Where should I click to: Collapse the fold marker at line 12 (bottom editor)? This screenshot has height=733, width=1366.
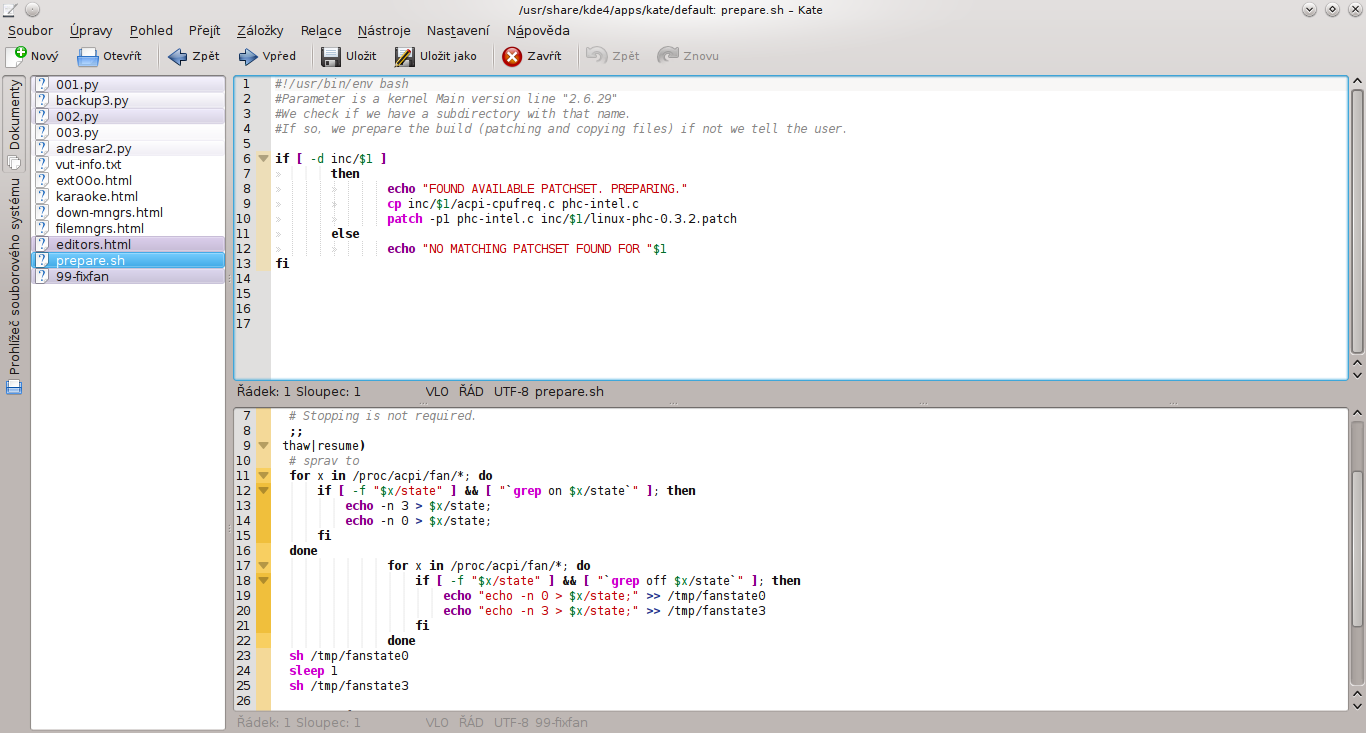tap(263, 491)
